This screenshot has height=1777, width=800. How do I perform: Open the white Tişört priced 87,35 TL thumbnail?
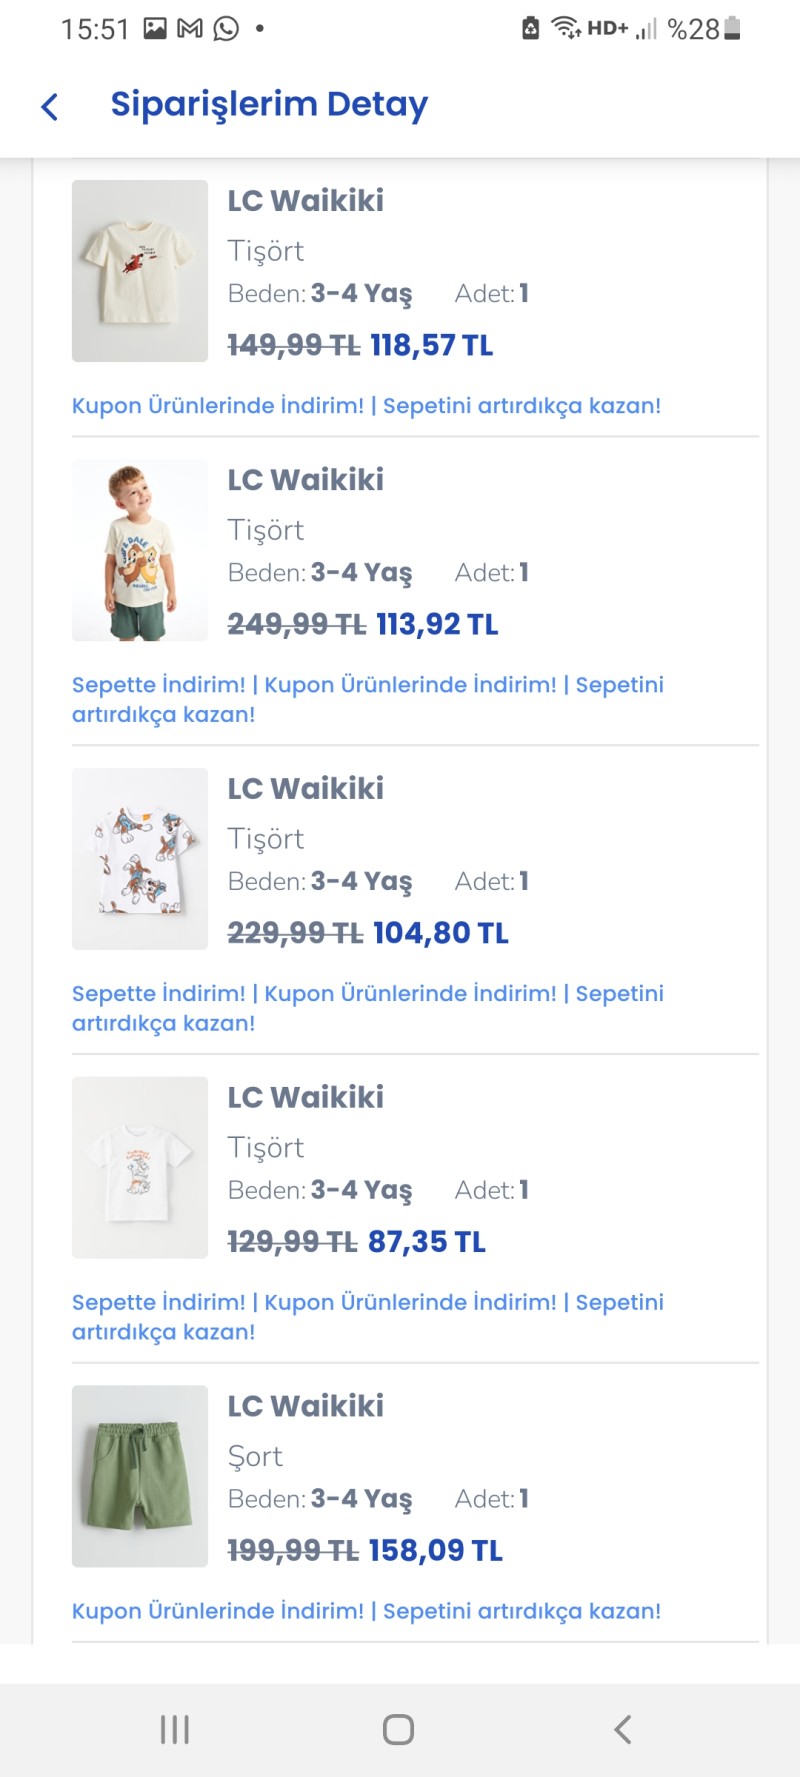pyautogui.click(x=140, y=1168)
